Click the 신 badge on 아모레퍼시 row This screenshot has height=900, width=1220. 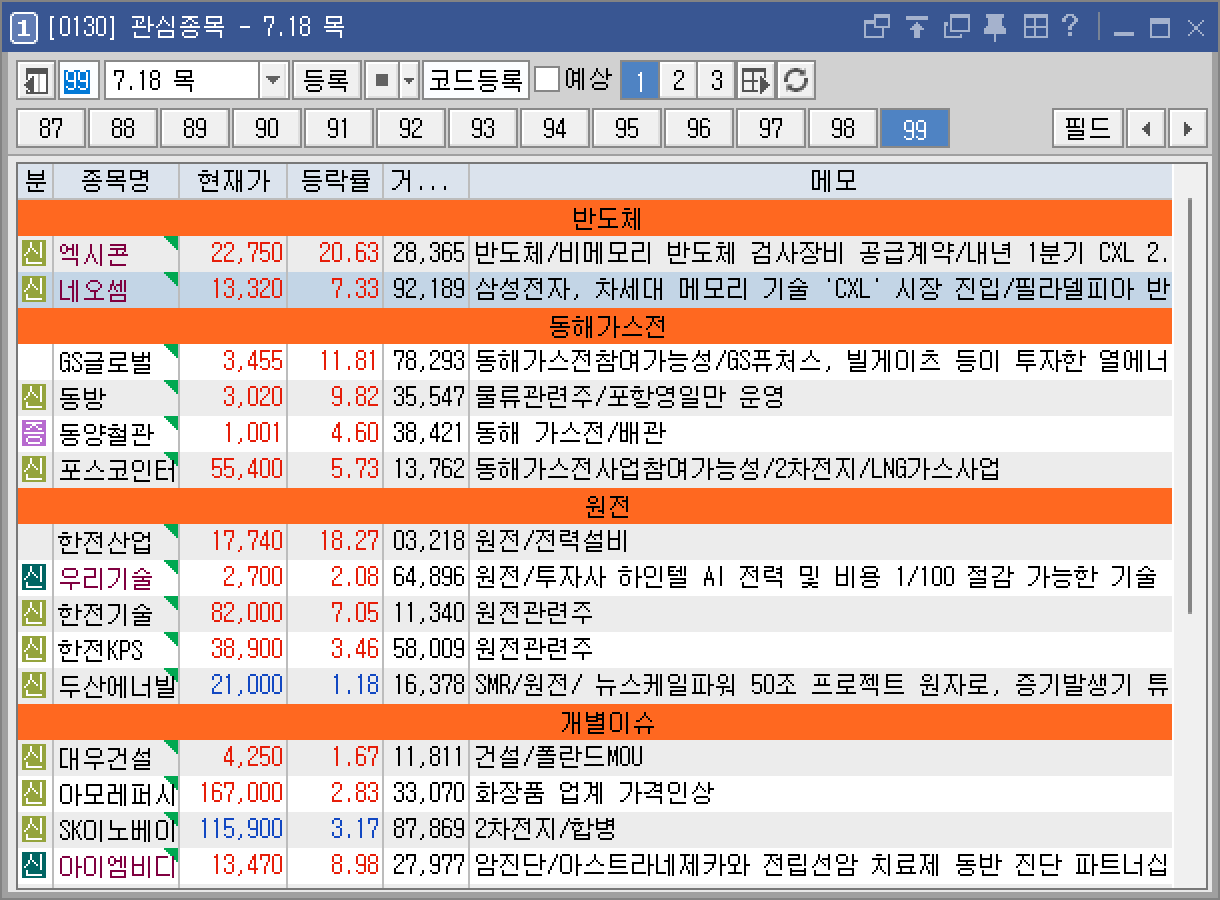click(x=35, y=793)
